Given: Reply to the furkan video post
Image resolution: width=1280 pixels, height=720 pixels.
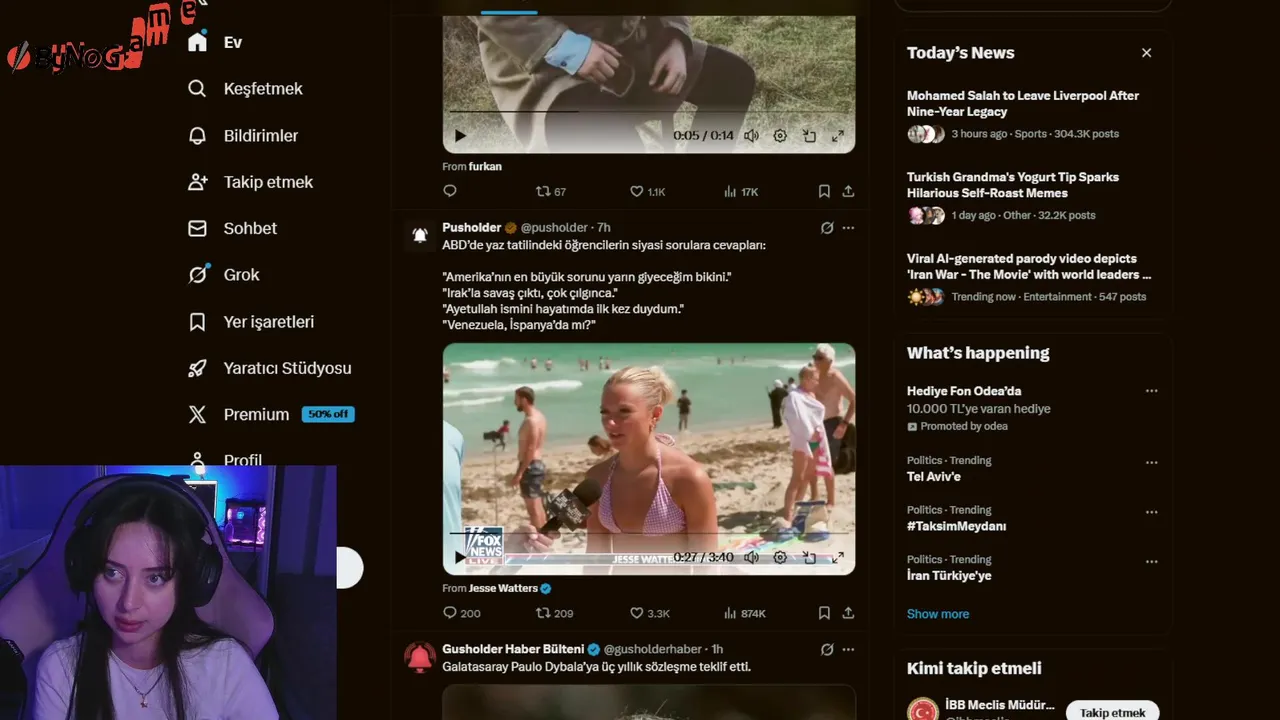Looking at the screenshot, I should 450,191.
